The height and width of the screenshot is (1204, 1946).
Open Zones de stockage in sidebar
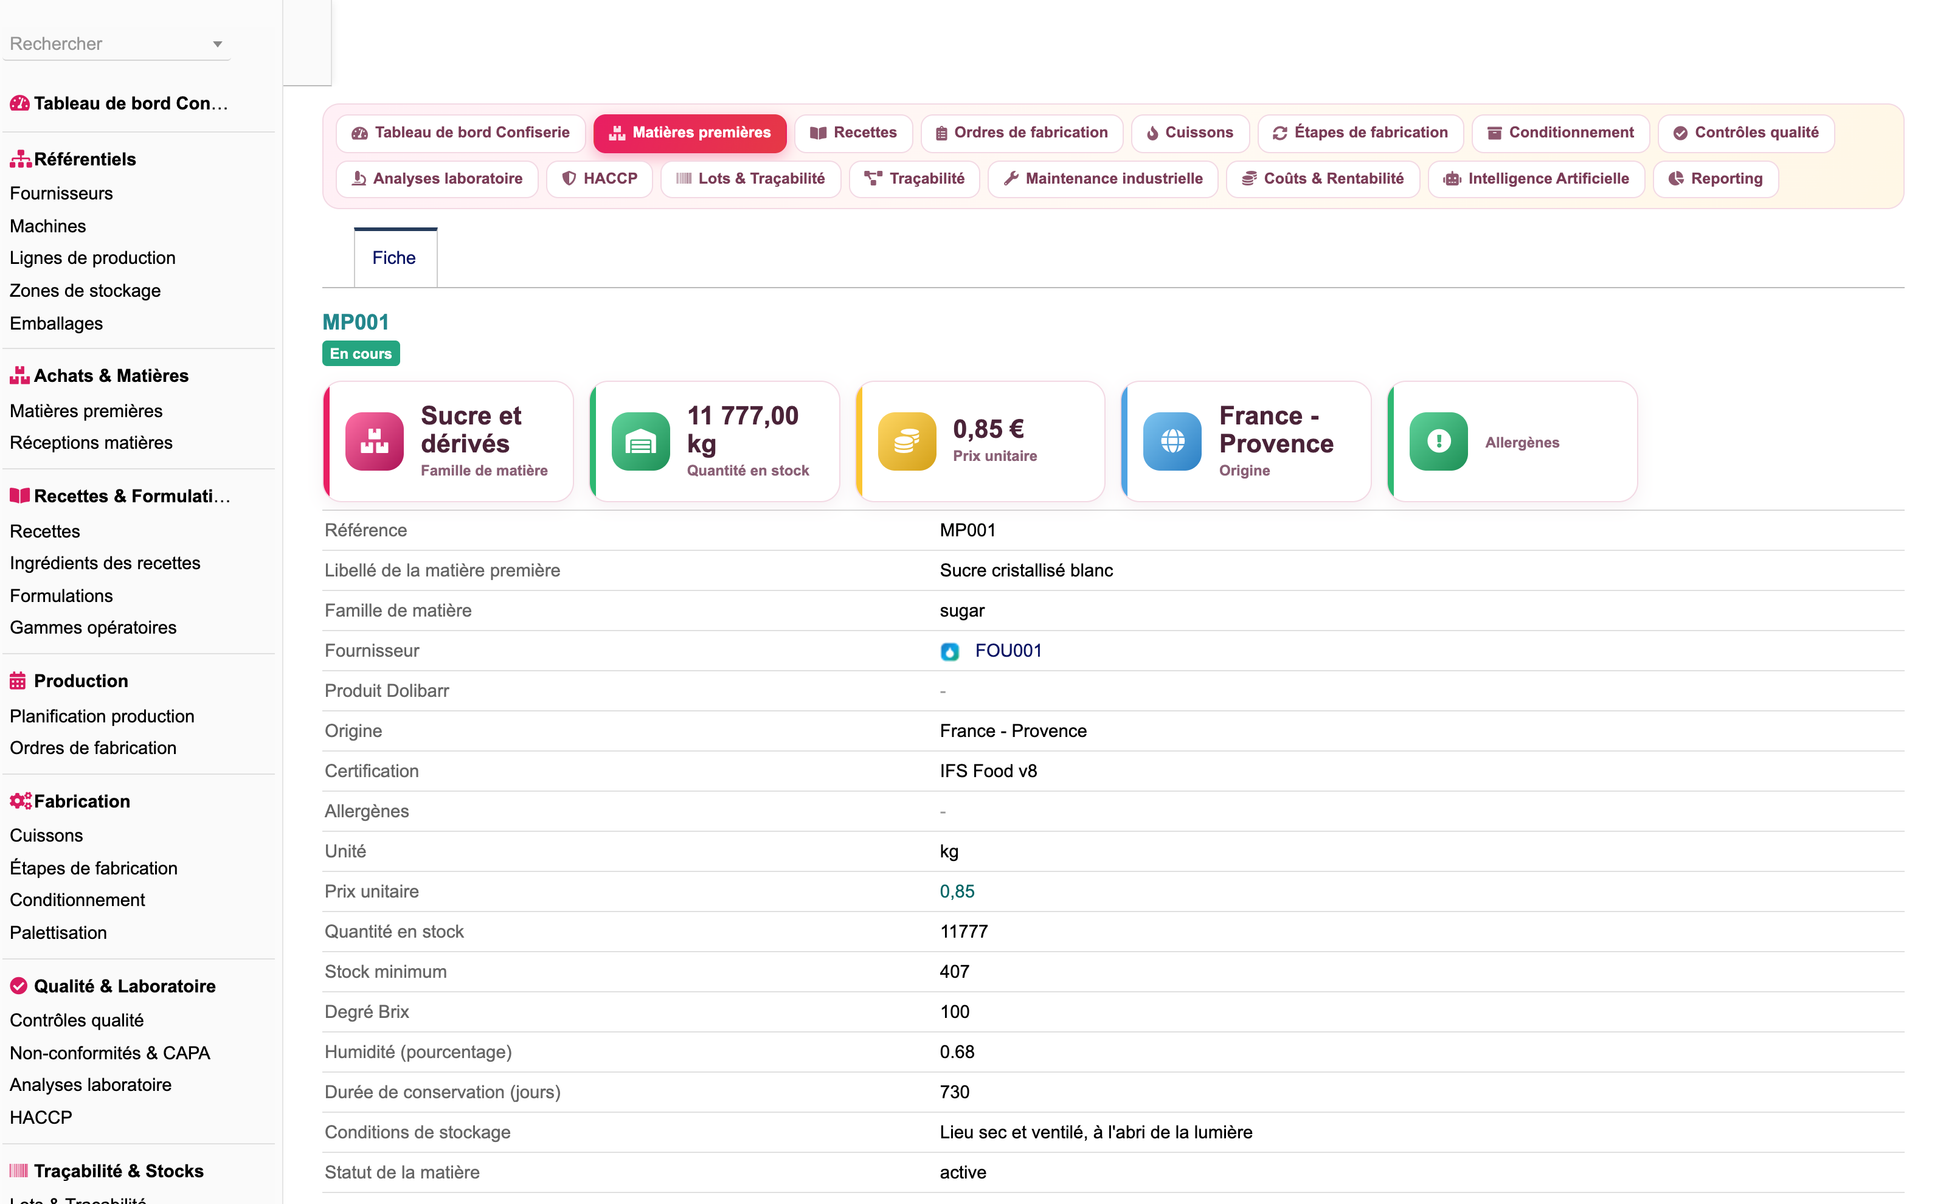pos(85,291)
